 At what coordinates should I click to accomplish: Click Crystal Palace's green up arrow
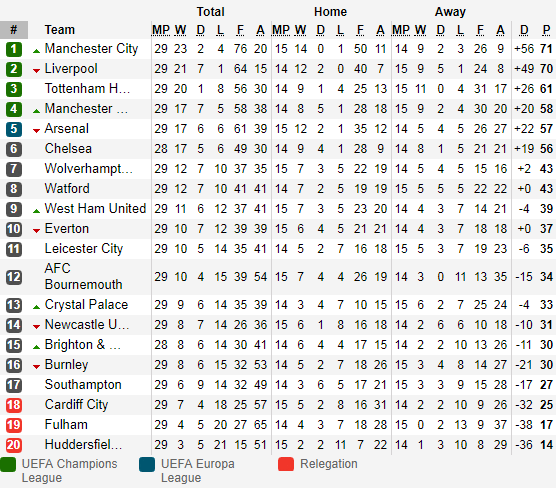(x=36, y=307)
